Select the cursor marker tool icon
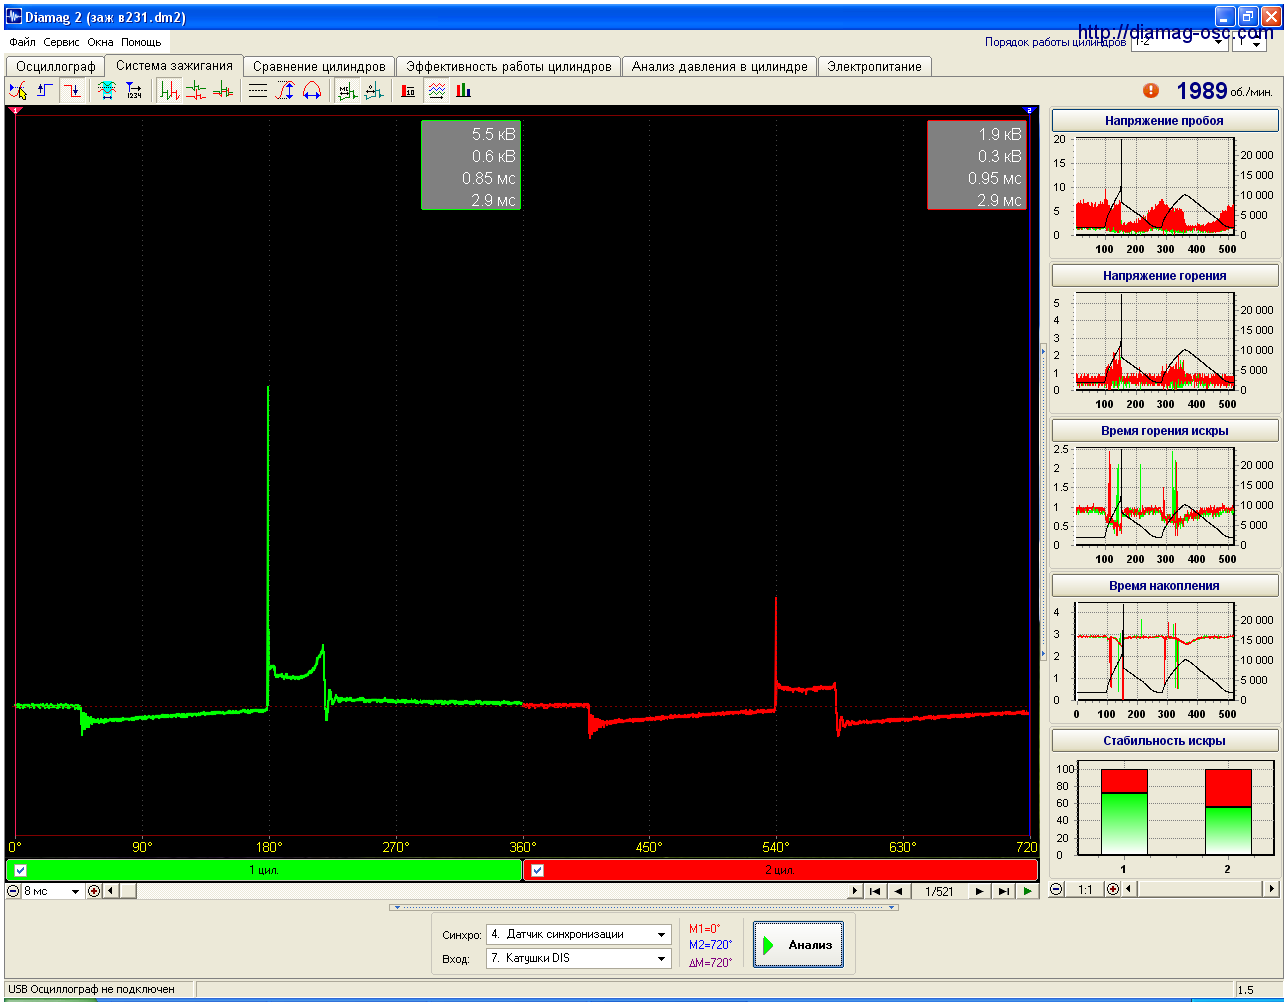This screenshot has height=1002, width=1288. point(18,91)
